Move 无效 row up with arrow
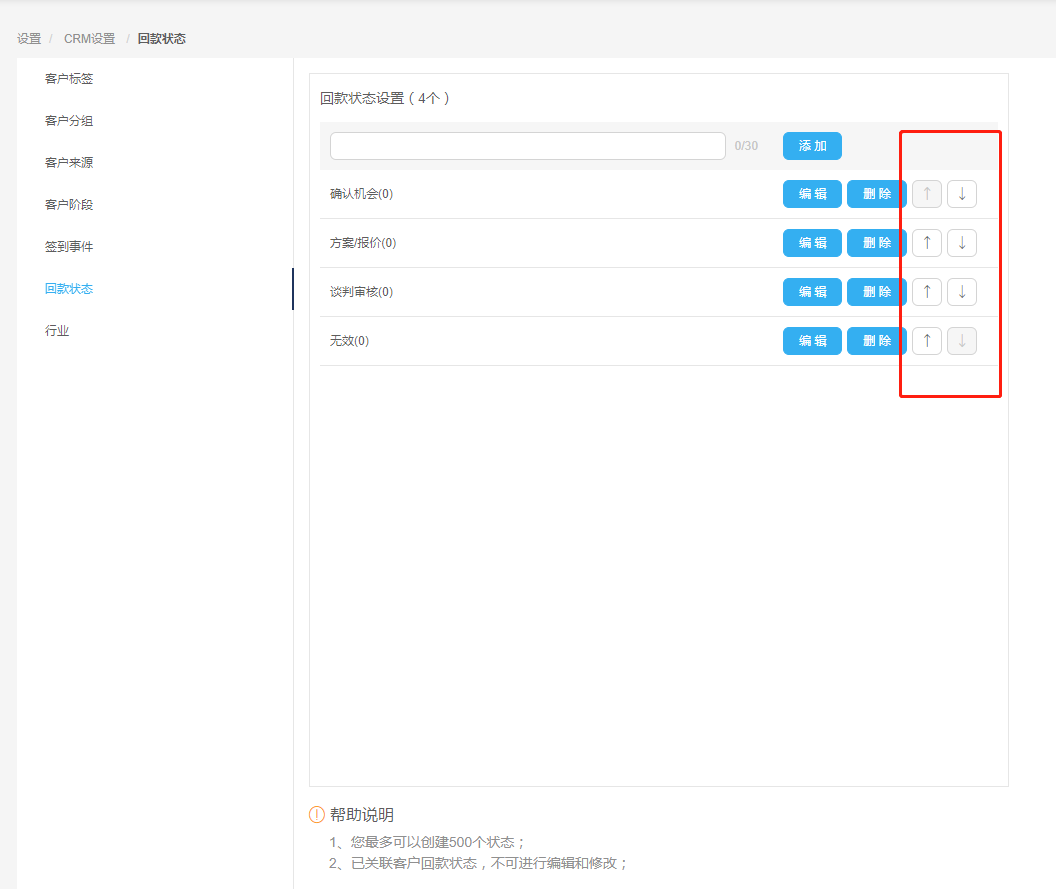Screen dimensions: 1056x889 point(926,341)
